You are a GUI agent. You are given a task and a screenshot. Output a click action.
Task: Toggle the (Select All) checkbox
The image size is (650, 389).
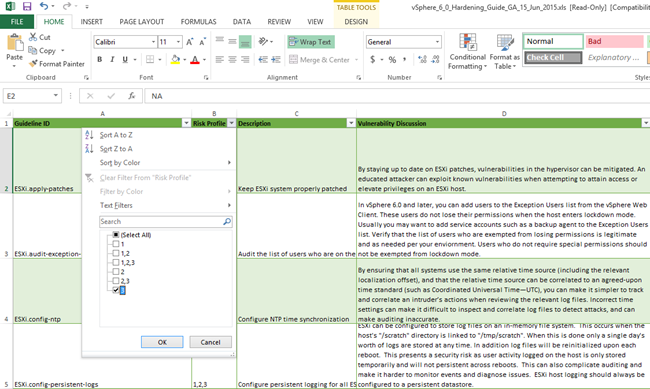coord(116,235)
